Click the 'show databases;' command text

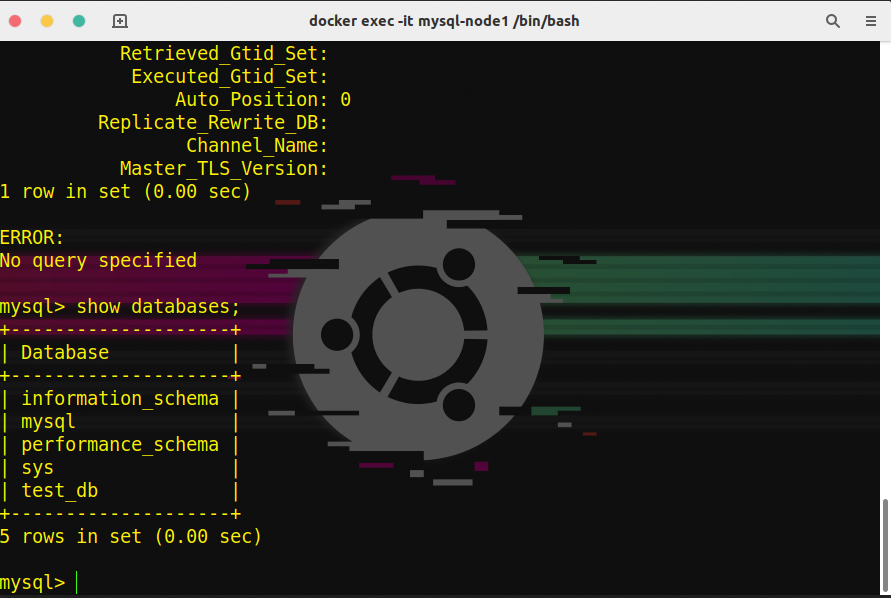(x=158, y=307)
